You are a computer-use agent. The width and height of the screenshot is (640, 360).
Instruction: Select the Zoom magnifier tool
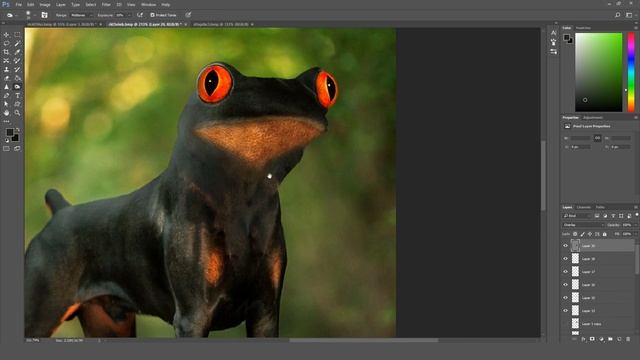pyautogui.click(x=17, y=113)
